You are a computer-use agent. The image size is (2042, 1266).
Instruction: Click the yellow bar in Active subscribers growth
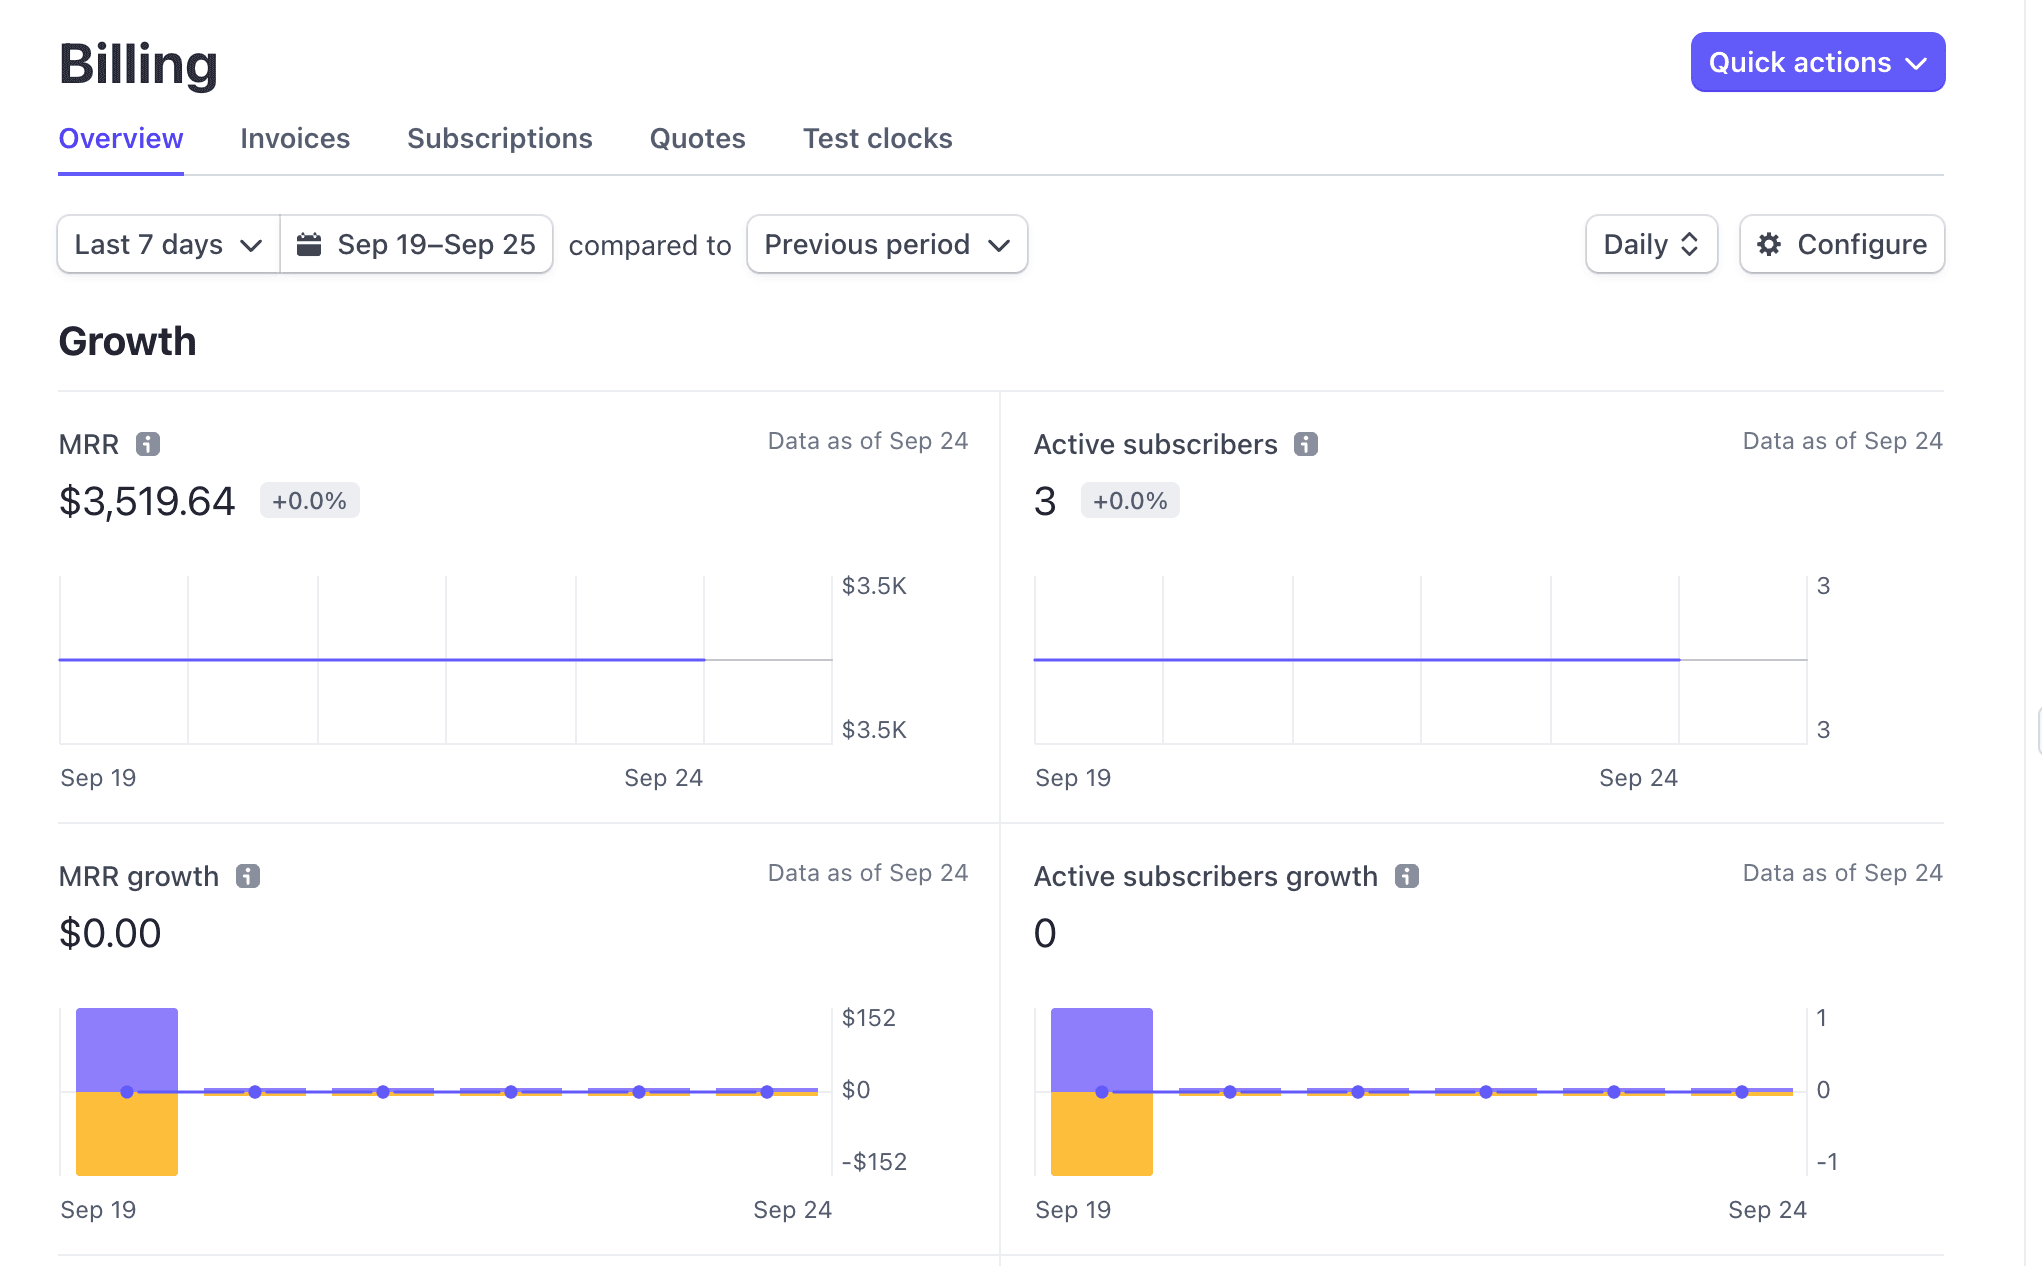pos(1101,1135)
